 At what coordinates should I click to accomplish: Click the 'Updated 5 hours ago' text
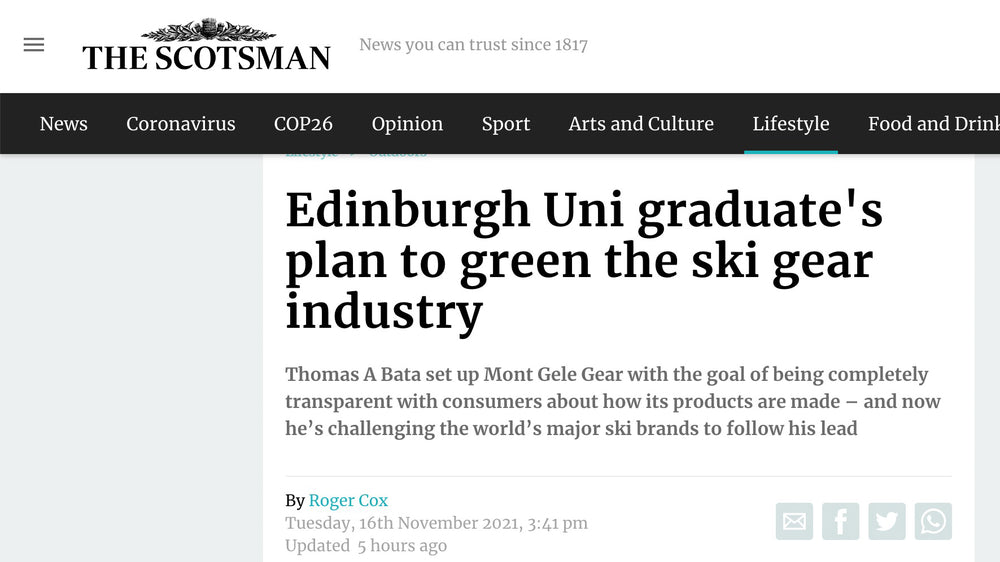366,546
